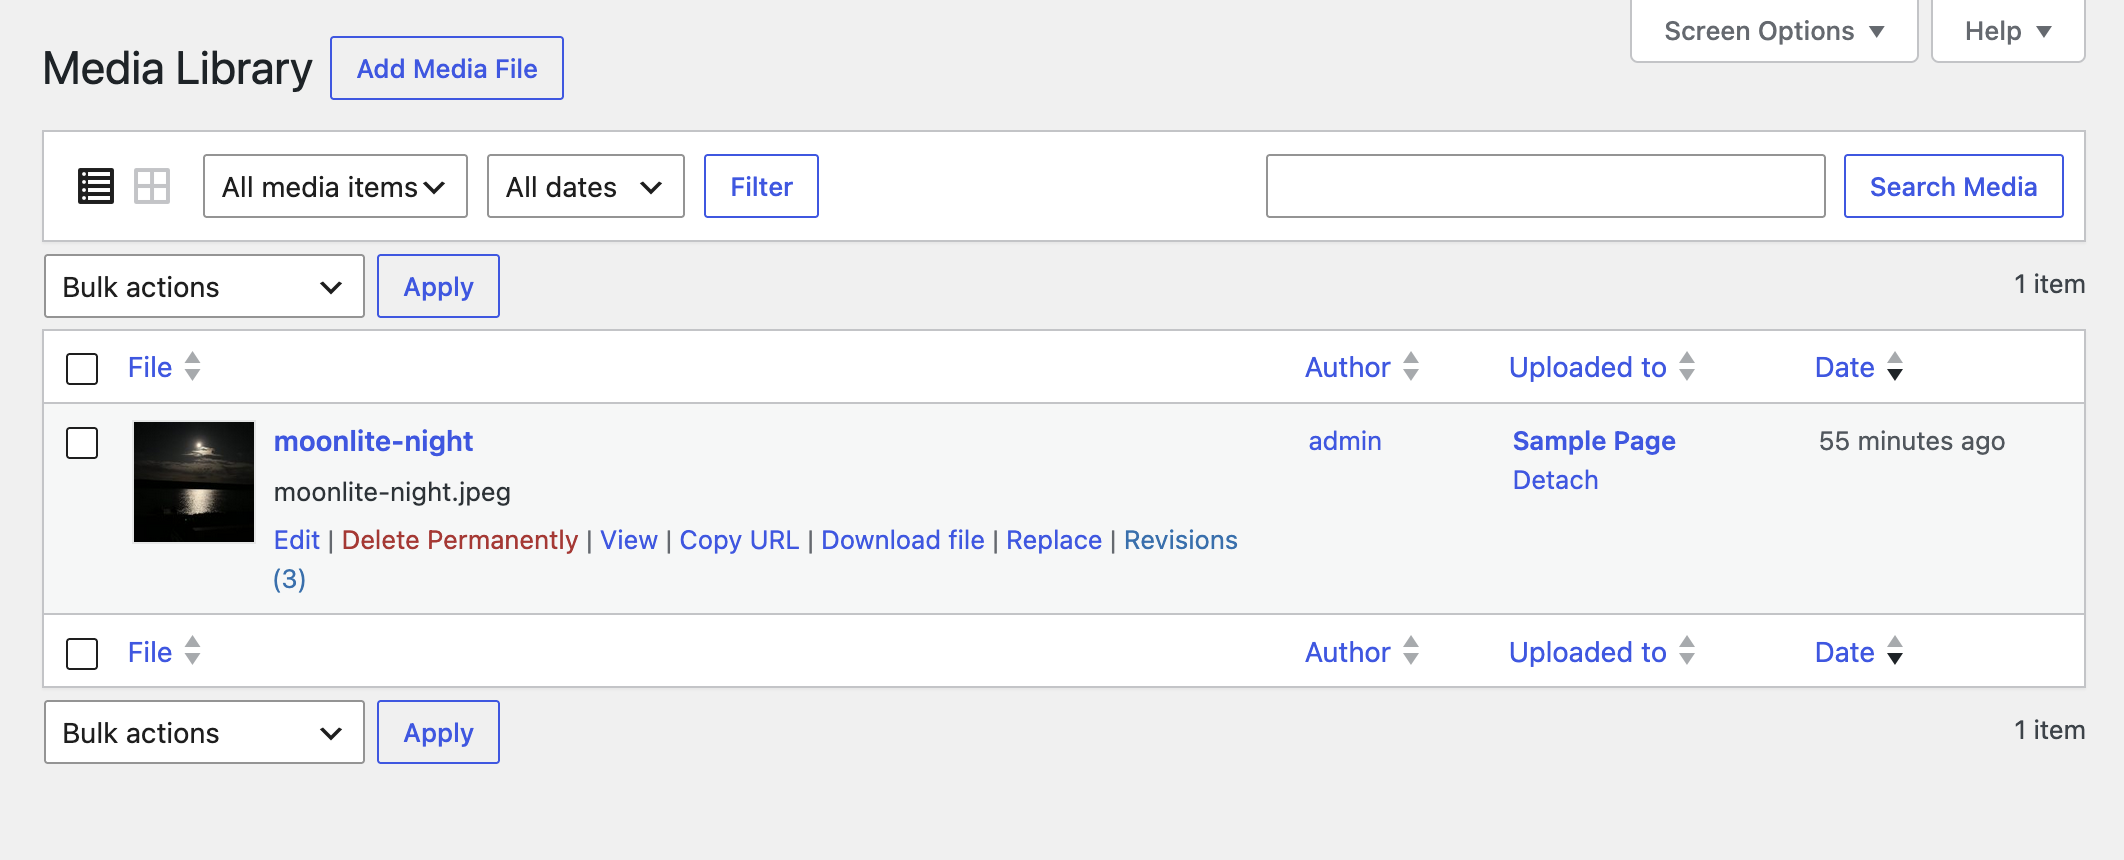Click Copy URL for moonlite-night
Screen dimensions: 2124x860
739,540
